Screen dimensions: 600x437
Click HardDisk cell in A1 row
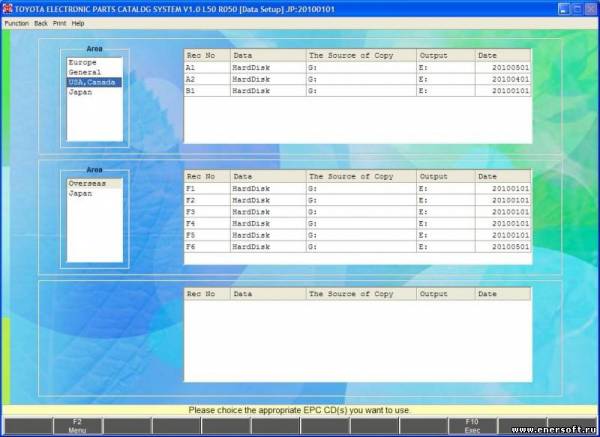point(268,68)
